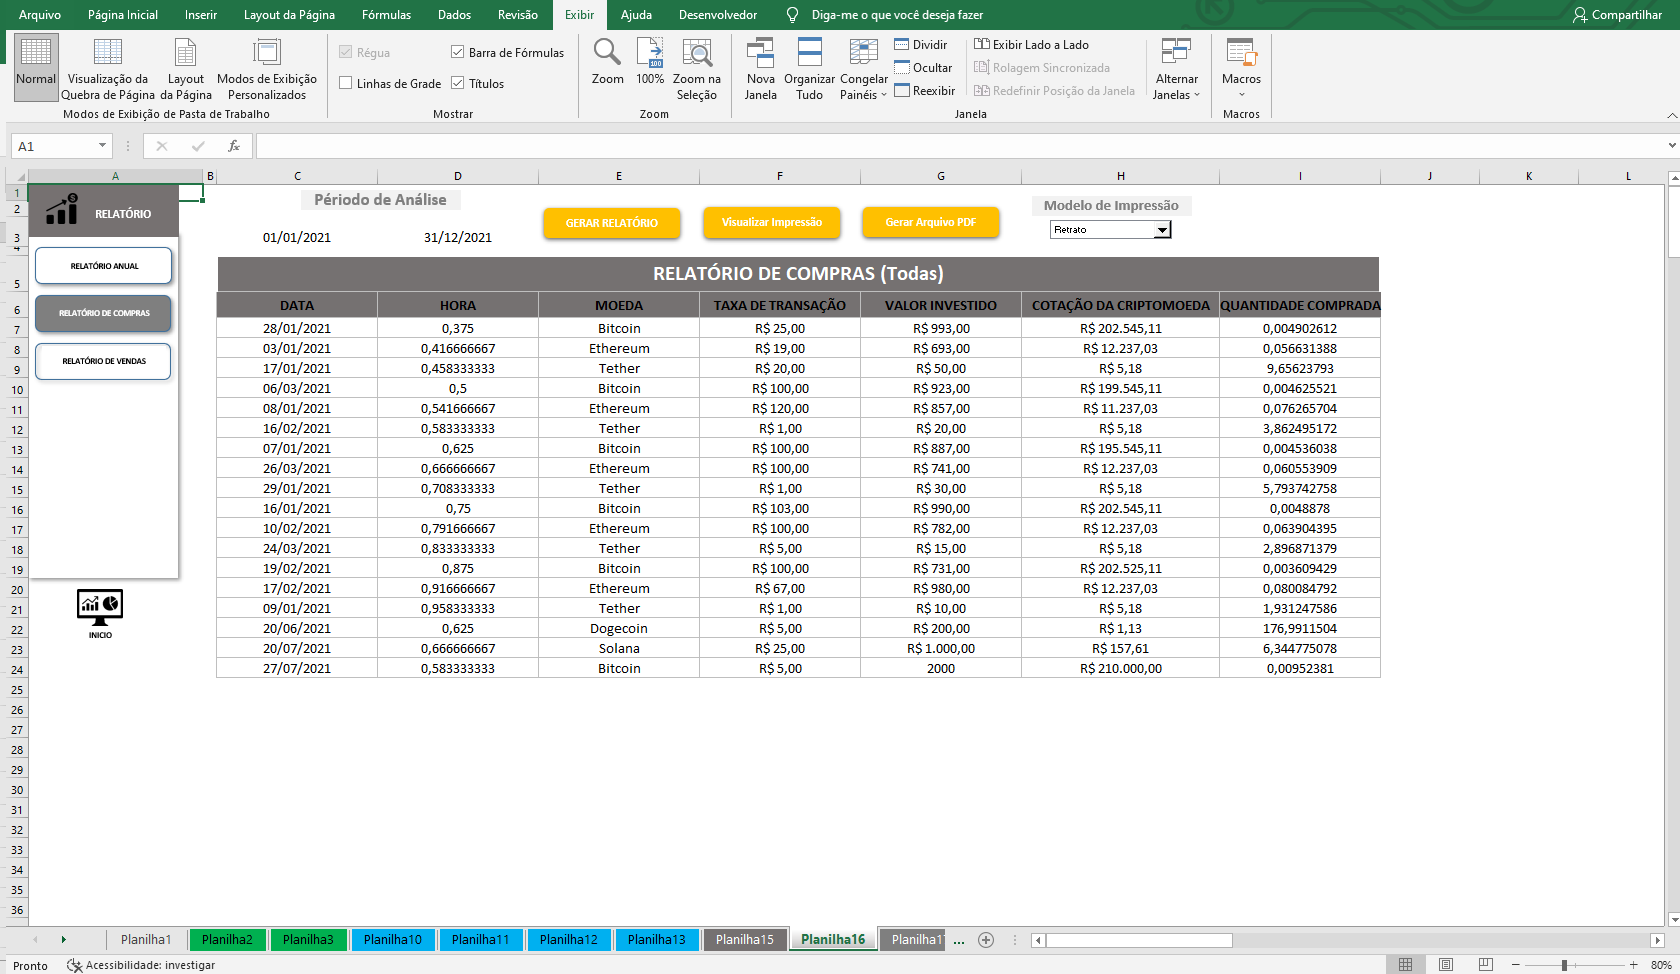Viewport: 1680px width, 974px height.
Task: Click the horizontal scrollbar
Action: (x=1139, y=940)
